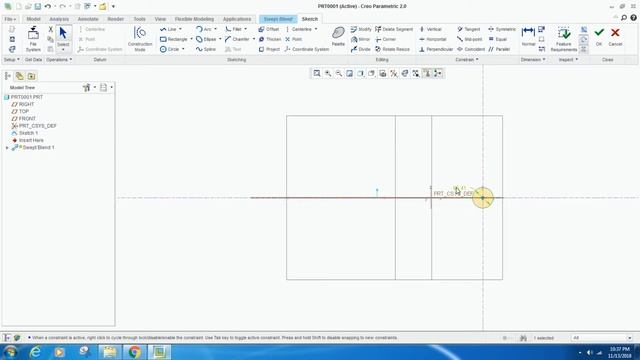This screenshot has height=360, width=640.
Task: Select the Arc sketch tool
Action: click(x=204, y=29)
